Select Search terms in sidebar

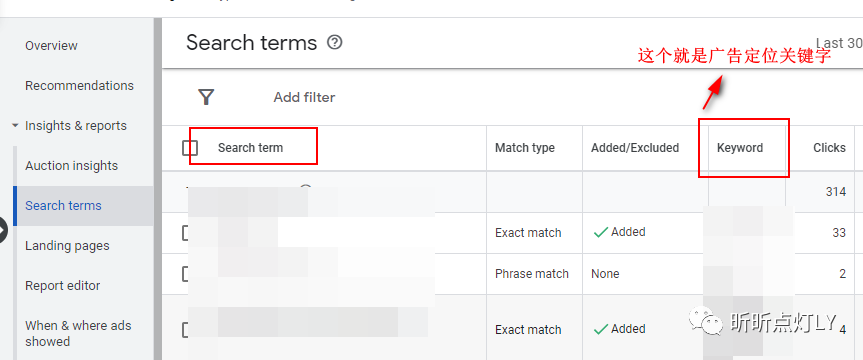[x=63, y=206]
